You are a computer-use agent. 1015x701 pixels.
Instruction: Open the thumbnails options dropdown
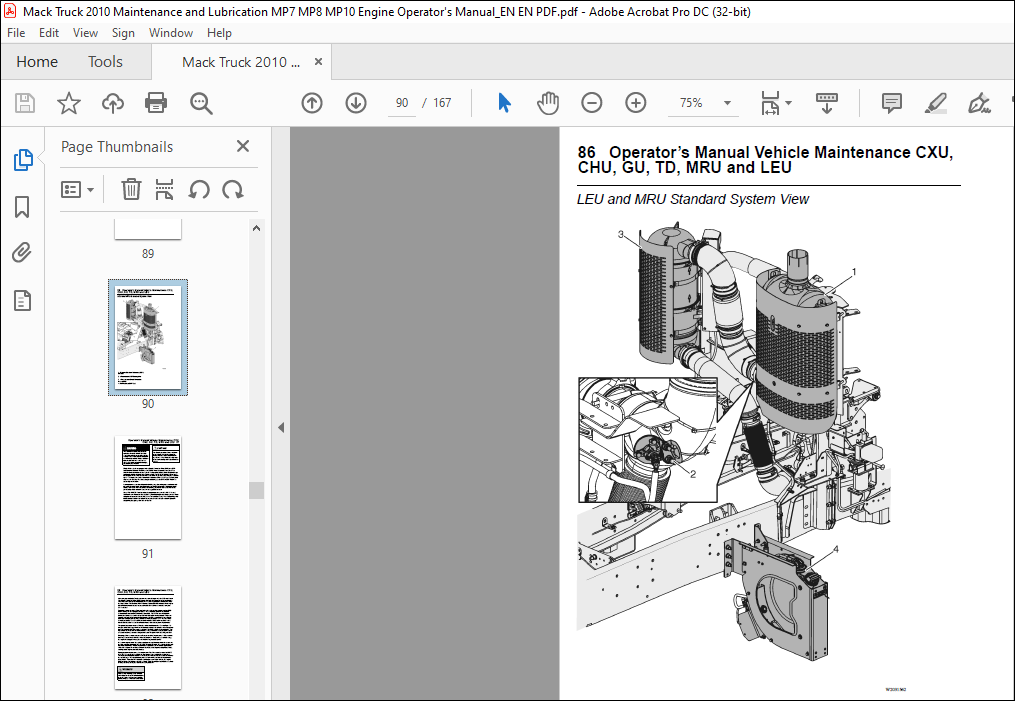pos(77,190)
